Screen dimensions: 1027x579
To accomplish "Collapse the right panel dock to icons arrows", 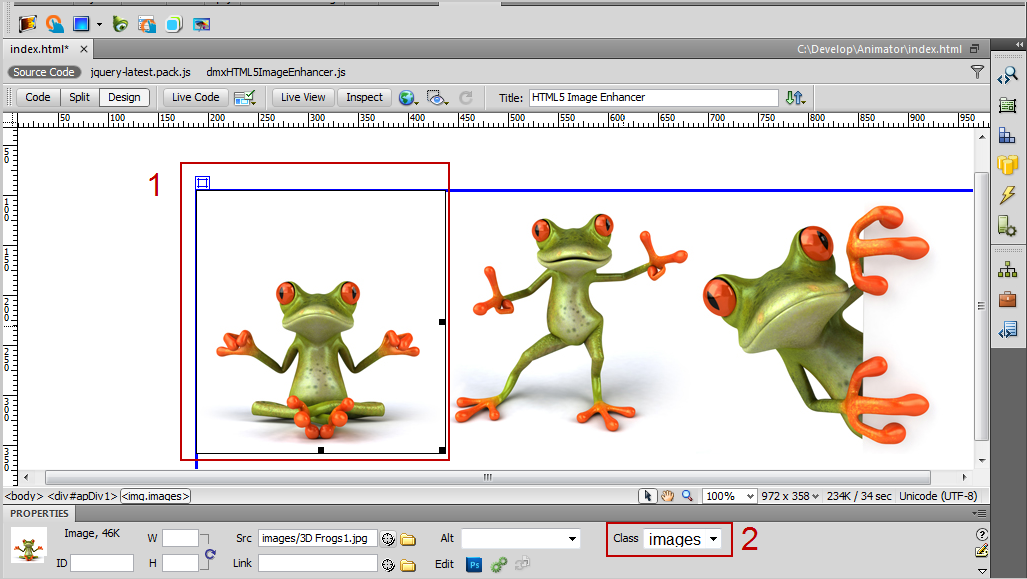I will tap(1019, 44).
